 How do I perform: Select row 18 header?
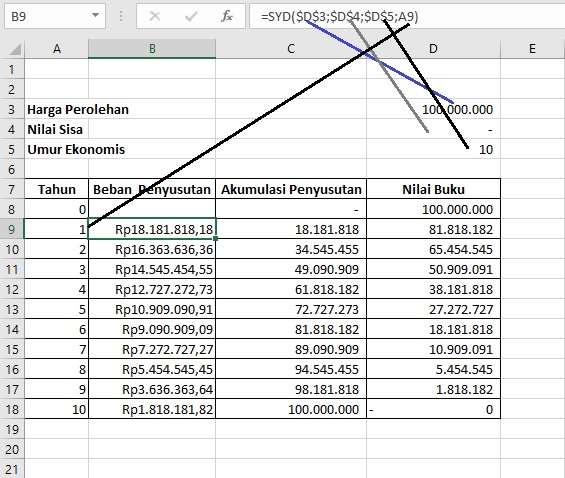coord(12,409)
